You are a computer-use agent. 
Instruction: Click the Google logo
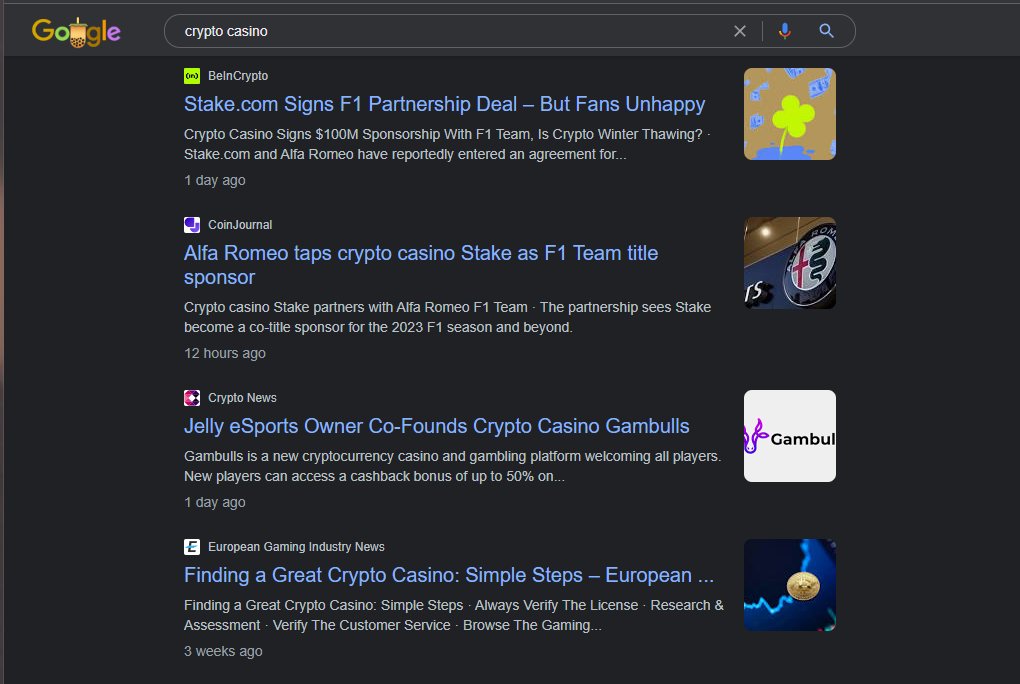(x=76, y=31)
